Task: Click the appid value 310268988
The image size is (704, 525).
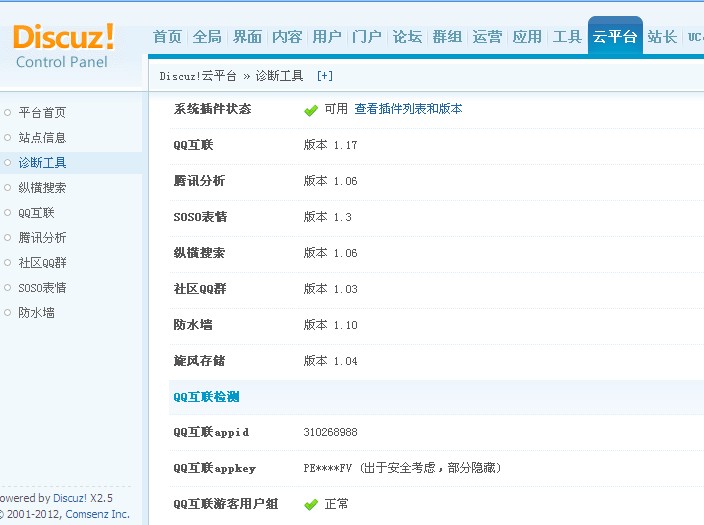Action: 330,432
